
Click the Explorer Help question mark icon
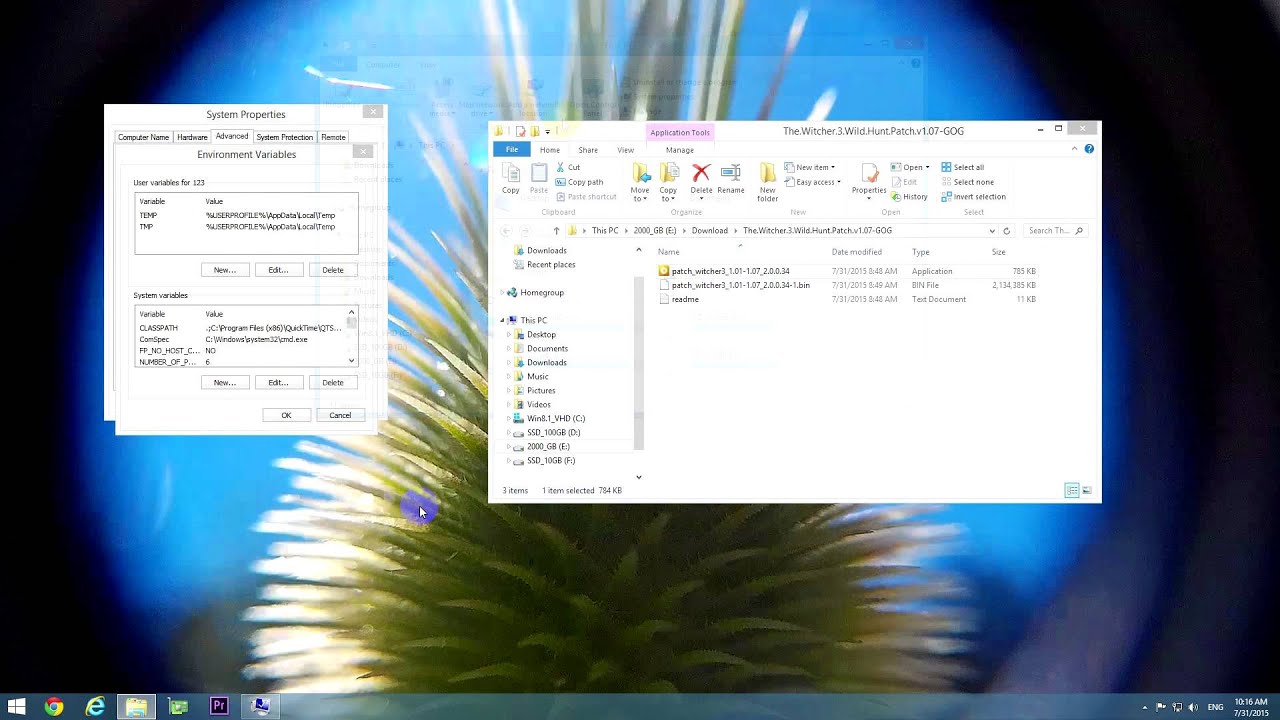(x=1089, y=149)
